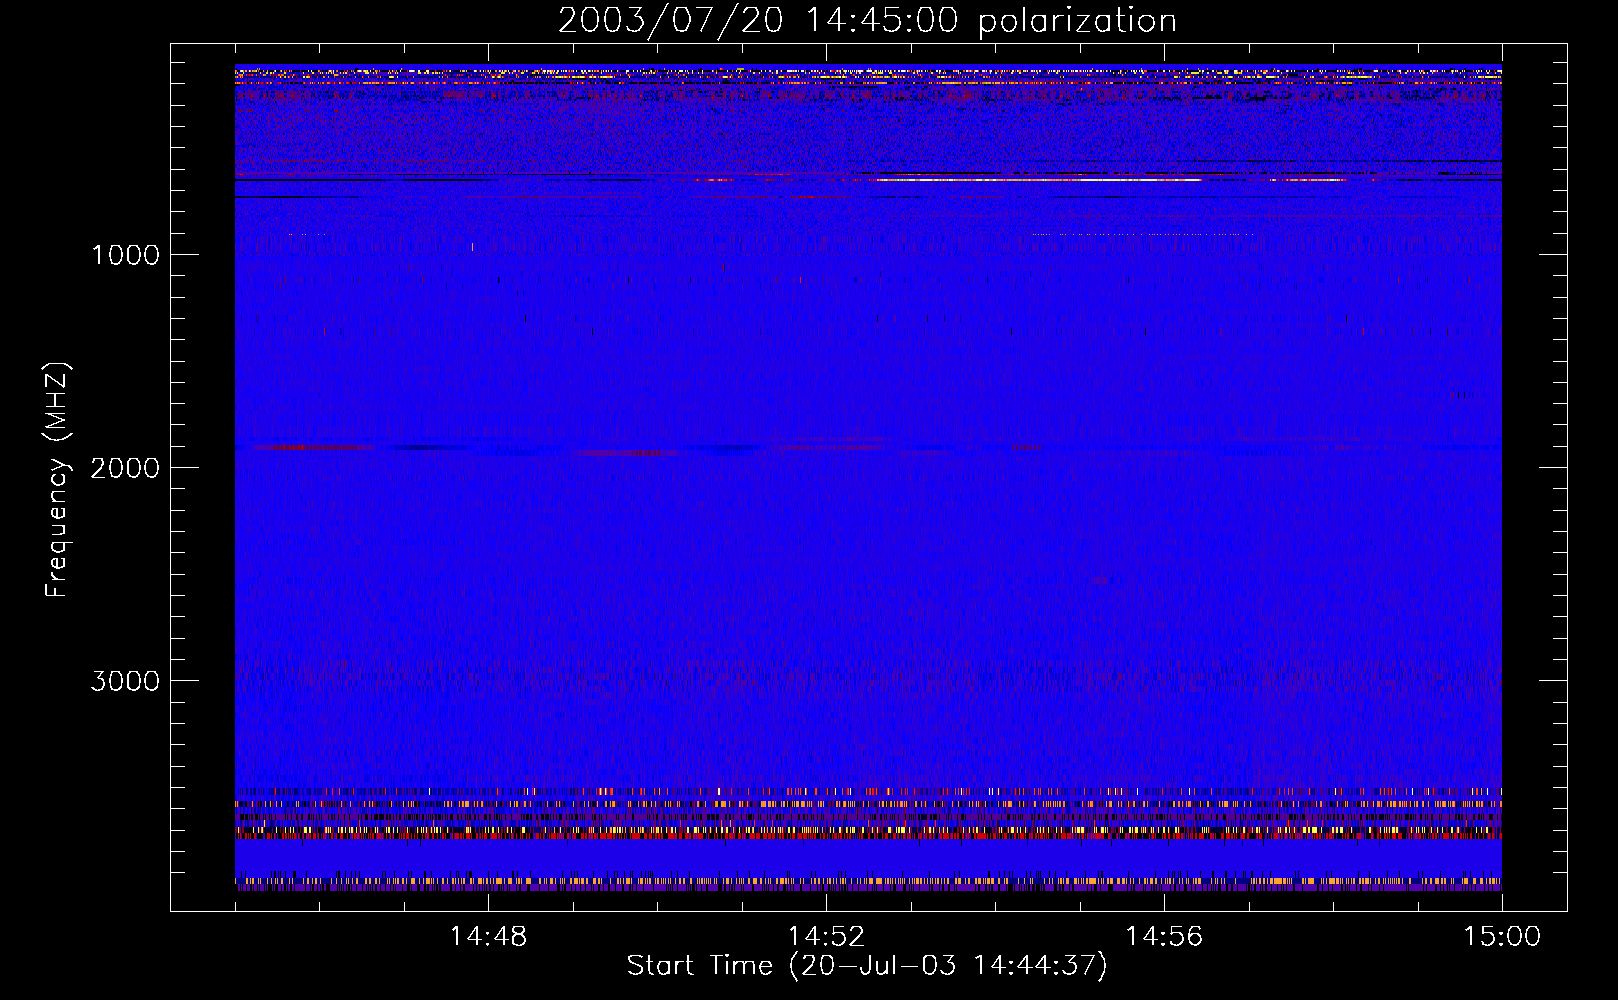Select the 'Frequency (MHZ)' axis label
The width and height of the screenshot is (1618, 1000).
pos(57,480)
